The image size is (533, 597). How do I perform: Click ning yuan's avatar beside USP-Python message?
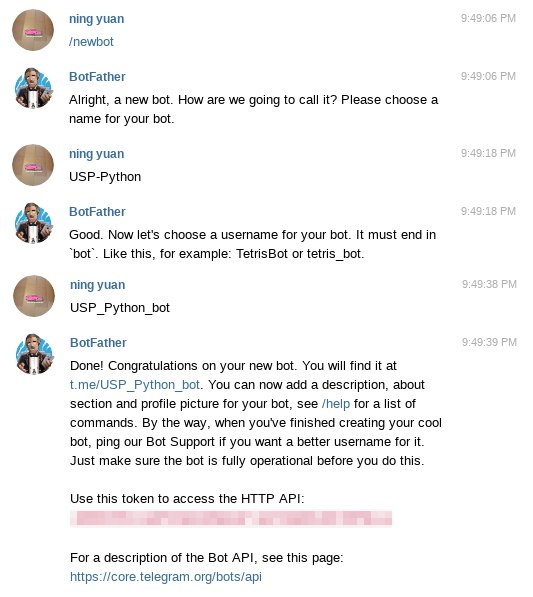33,165
